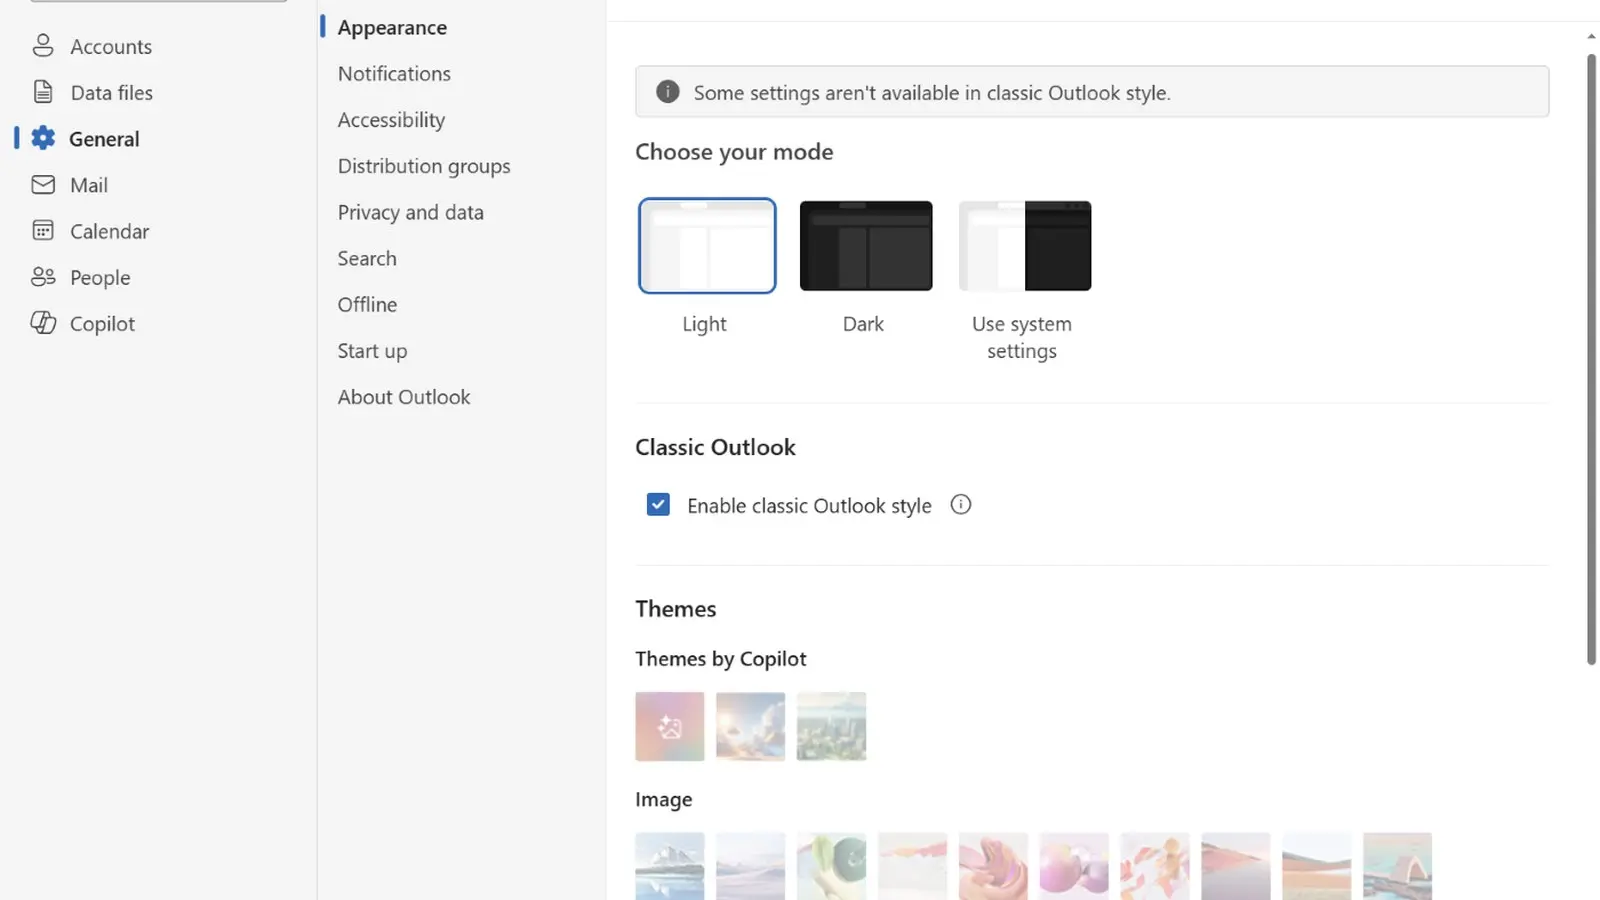Click the 'Classic Outlook' section heading
1600x900 pixels.
pos(715,447)
